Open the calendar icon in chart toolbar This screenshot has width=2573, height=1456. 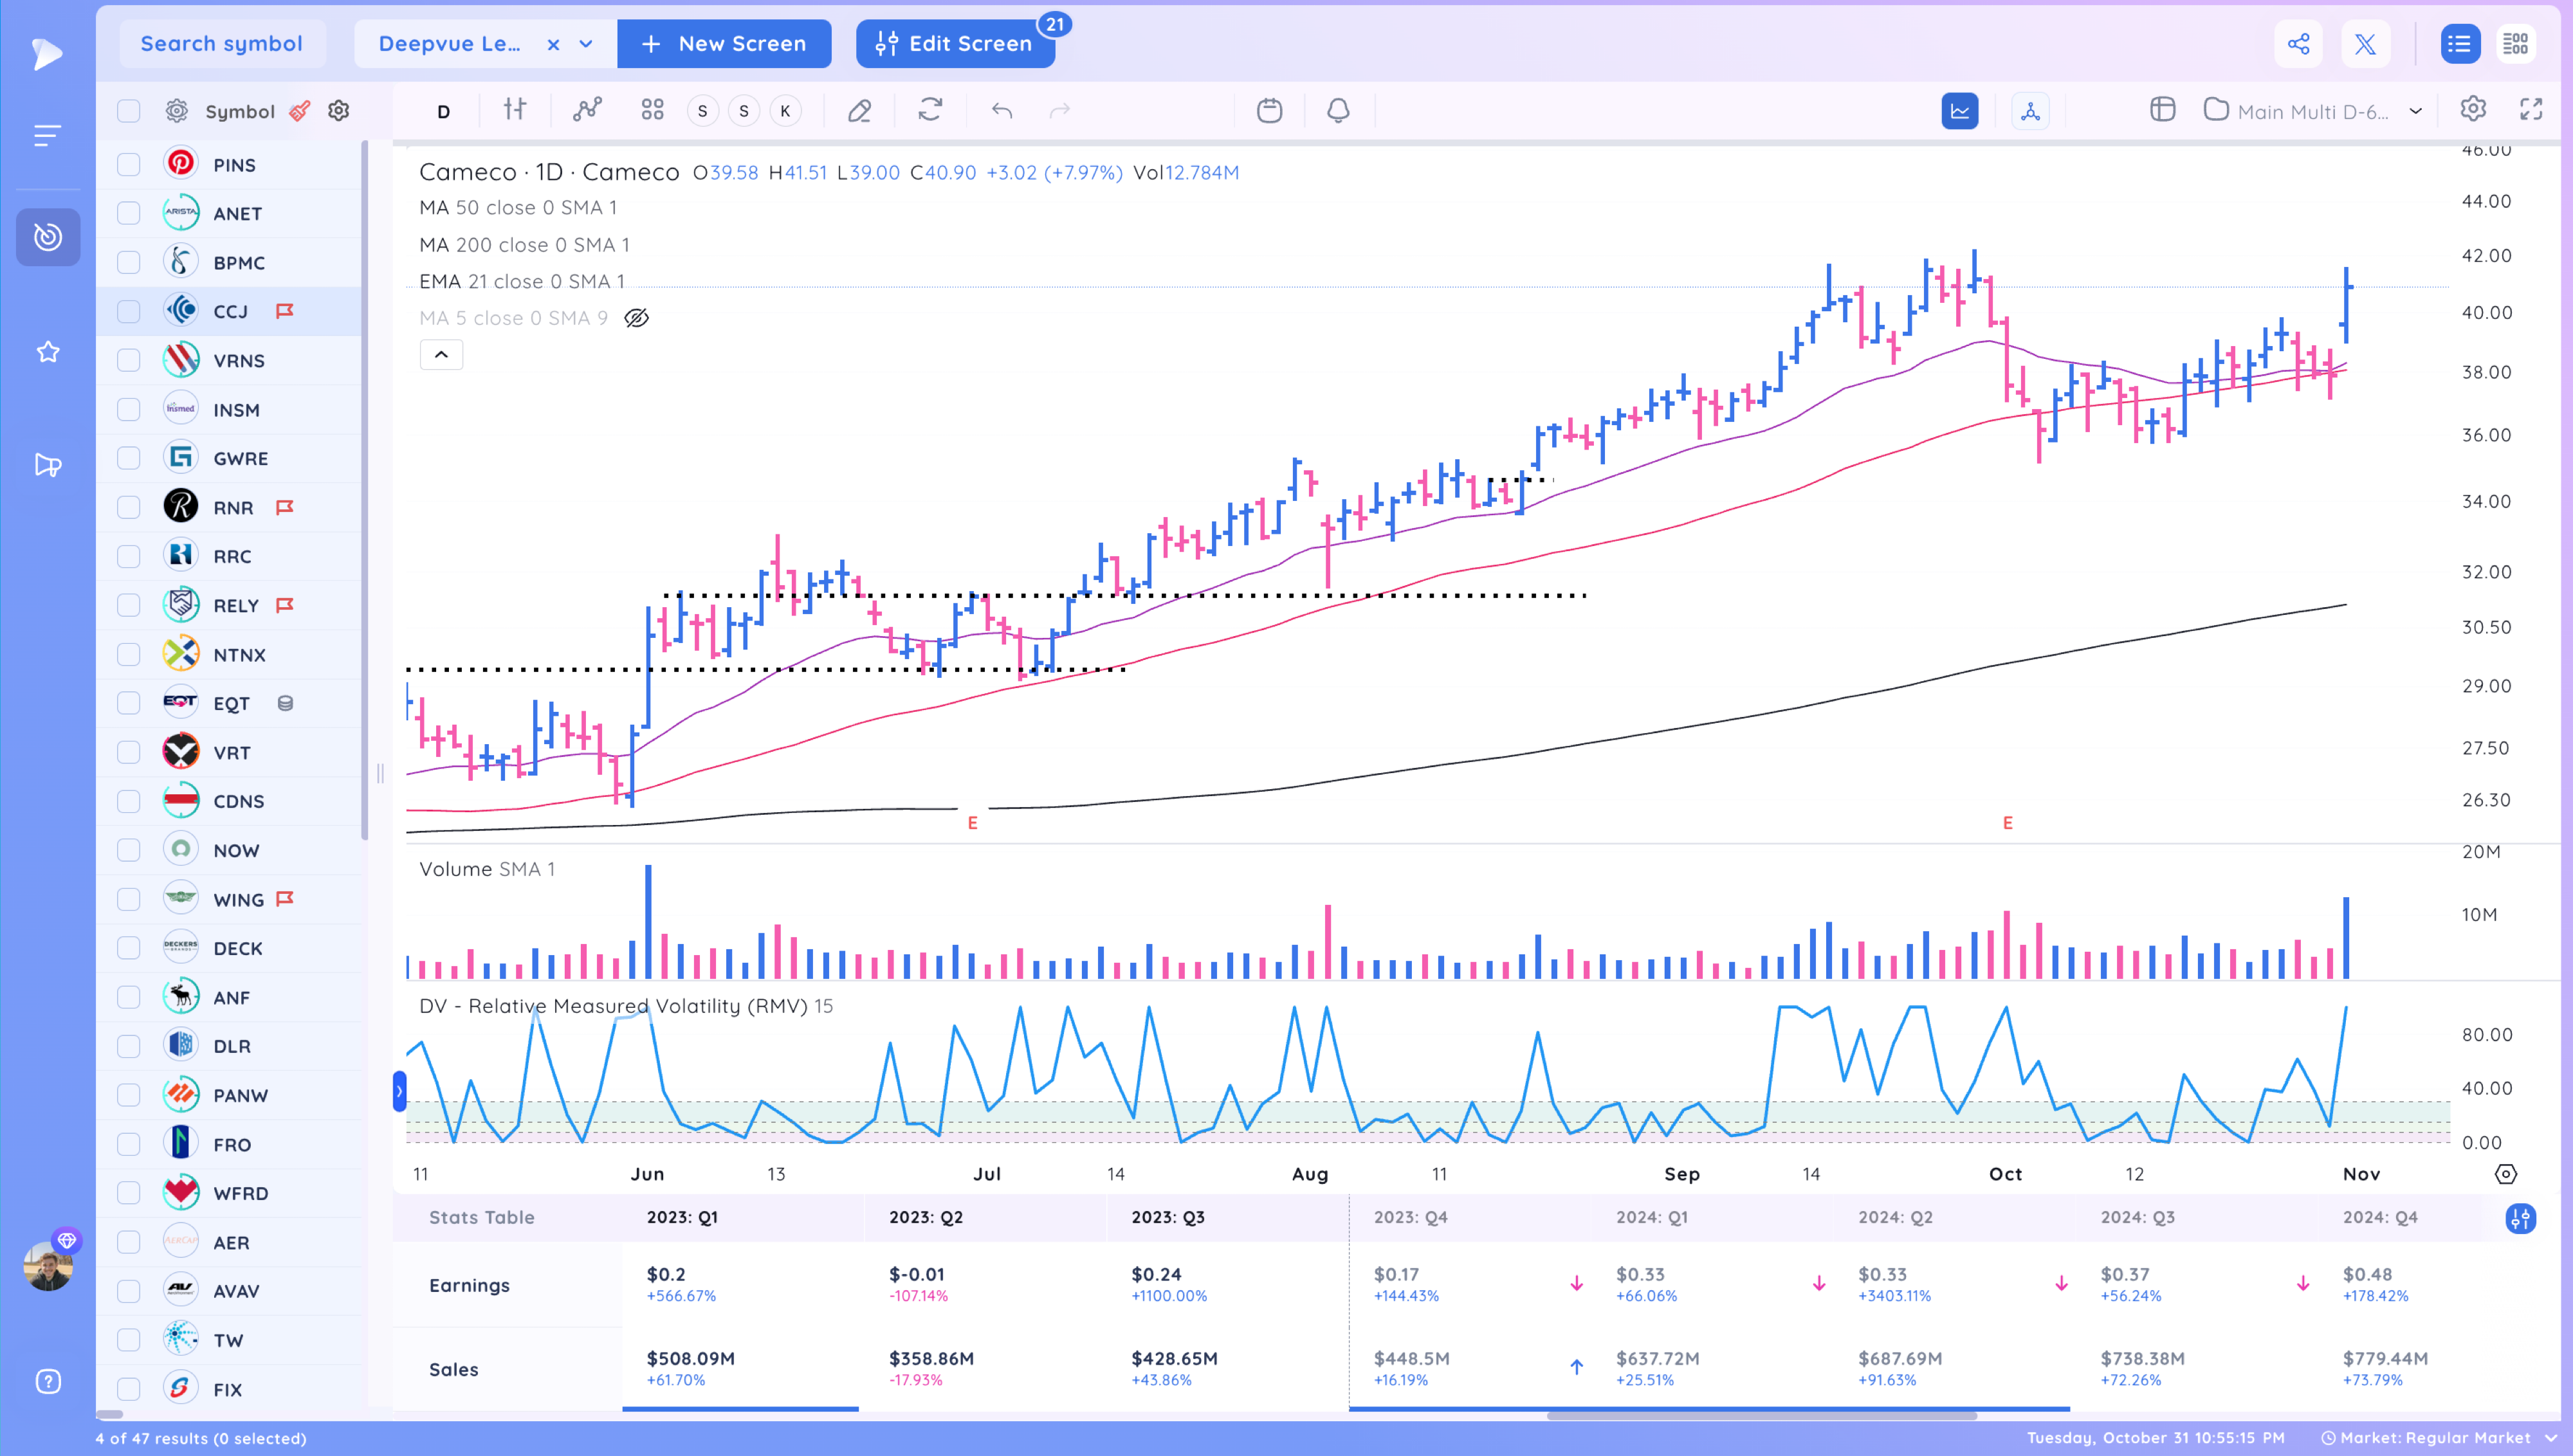[1269, 110]
